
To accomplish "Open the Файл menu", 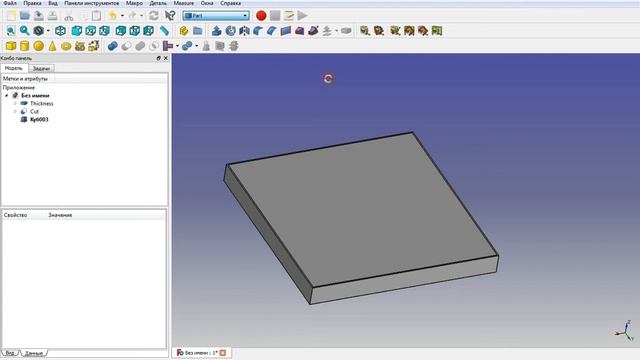I will pyautogui.click(x=10, y=3).
